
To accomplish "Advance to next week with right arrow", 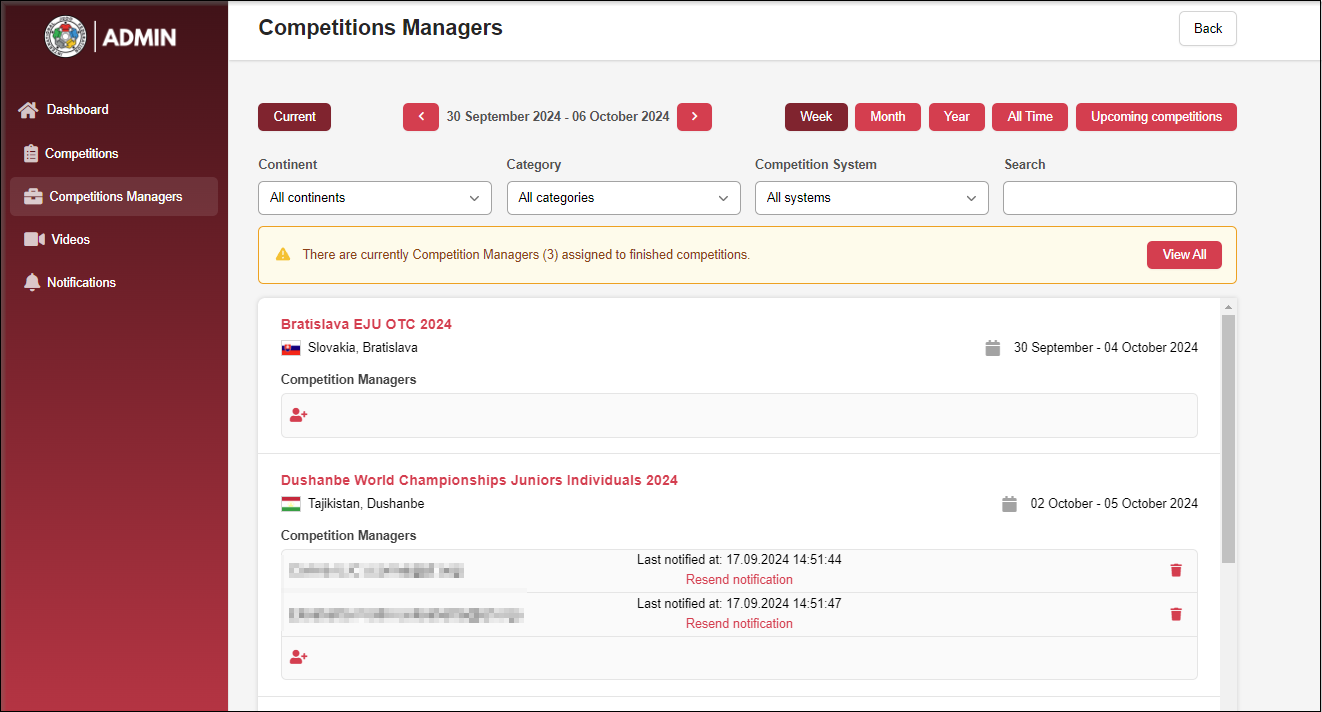I will click(x=694, y=117).
